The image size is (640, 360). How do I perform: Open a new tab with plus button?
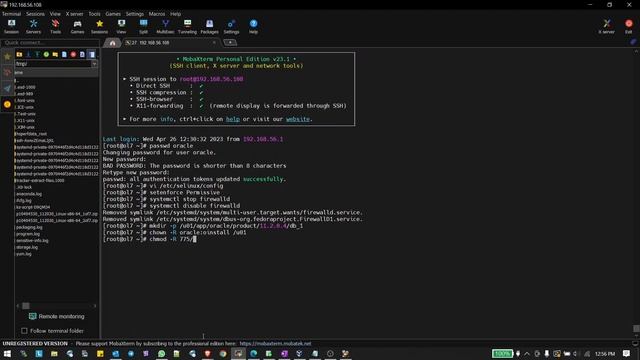click(x=230, y=42)
